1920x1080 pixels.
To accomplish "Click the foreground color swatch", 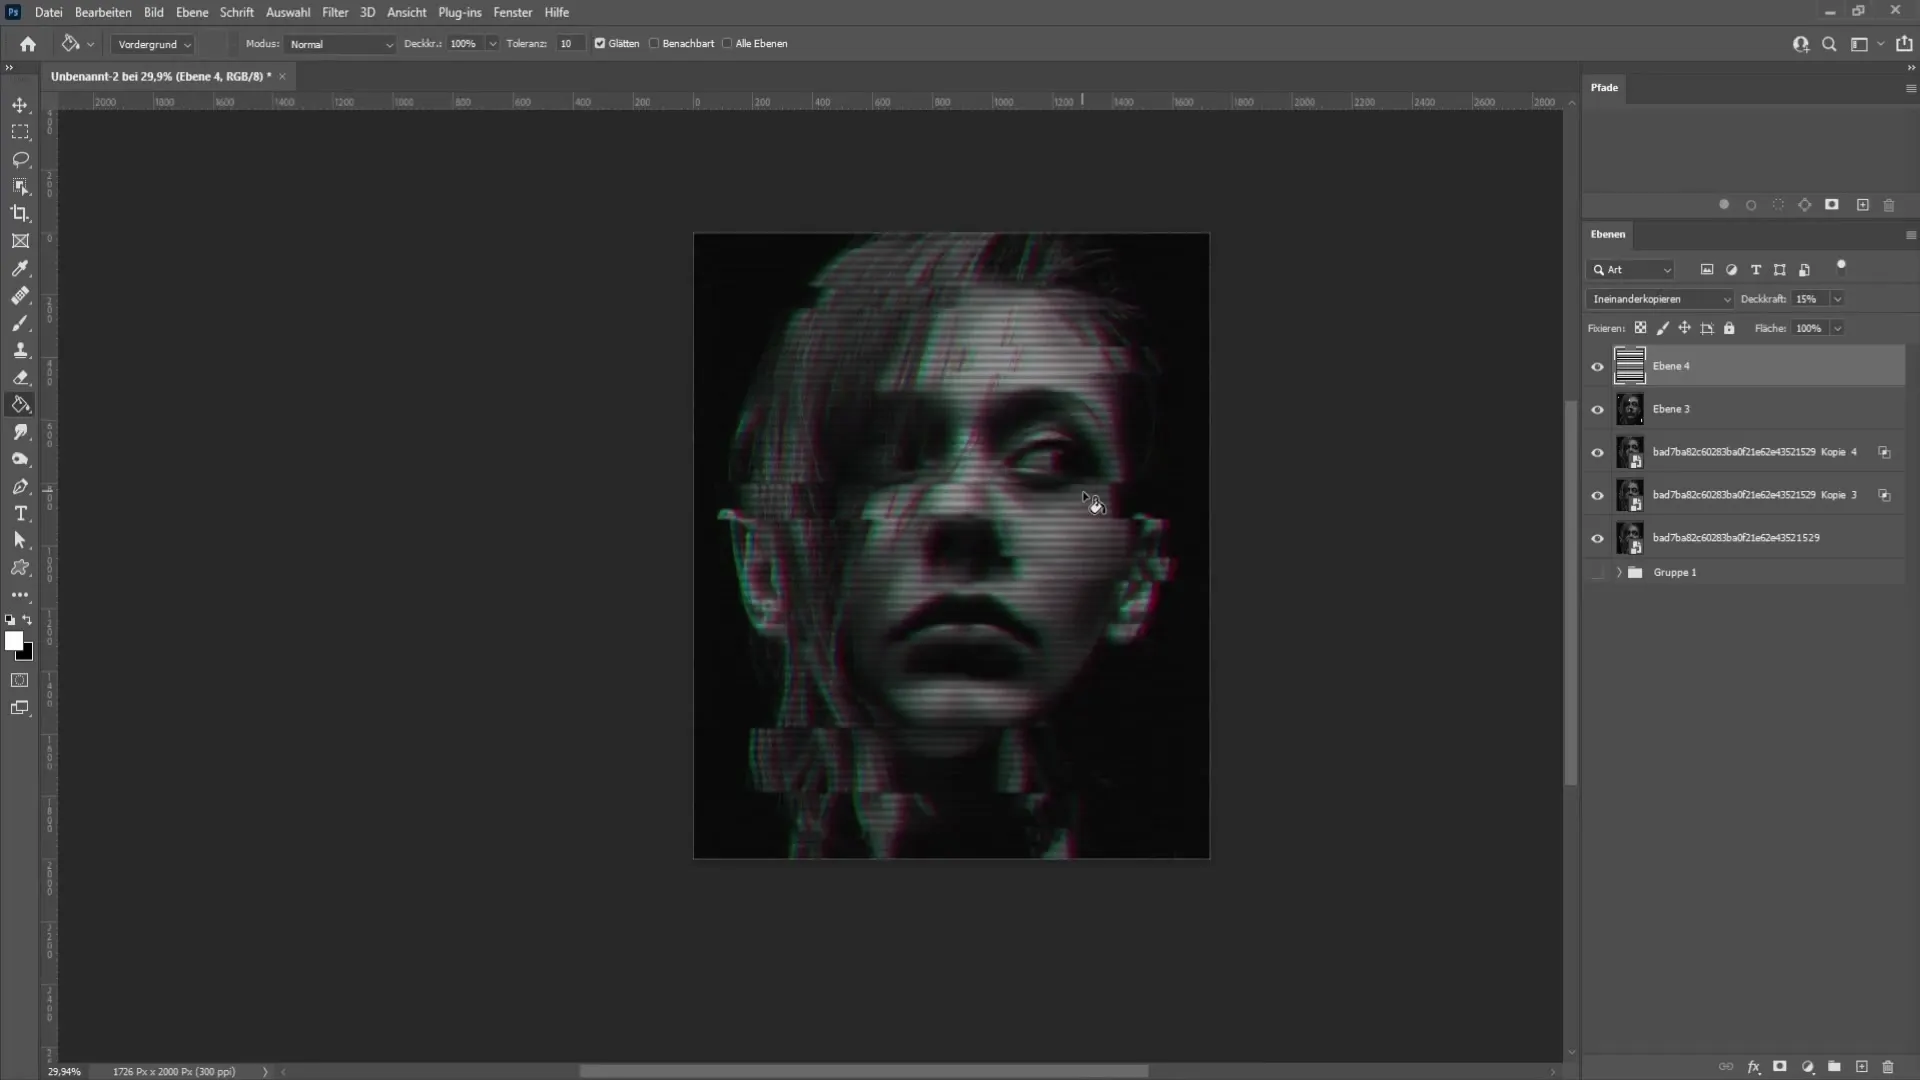I will tap(13, 641).
